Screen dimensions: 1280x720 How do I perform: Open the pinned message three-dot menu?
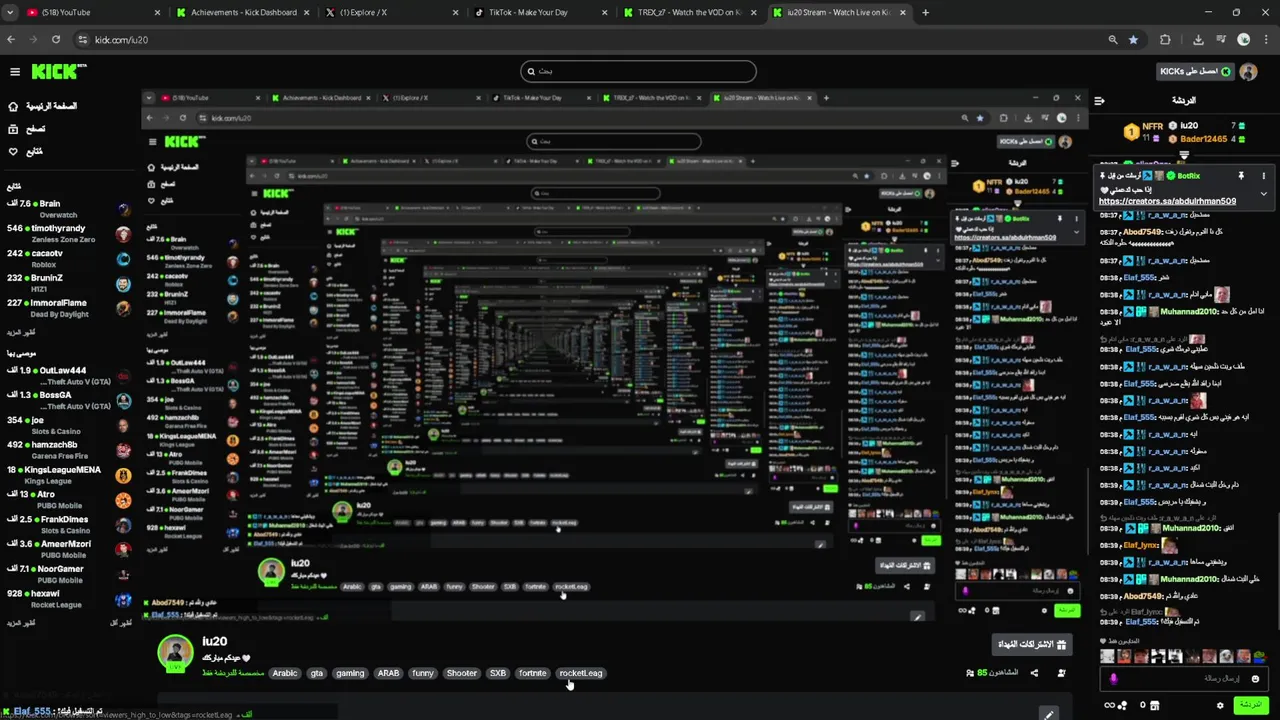[1263, 176]
